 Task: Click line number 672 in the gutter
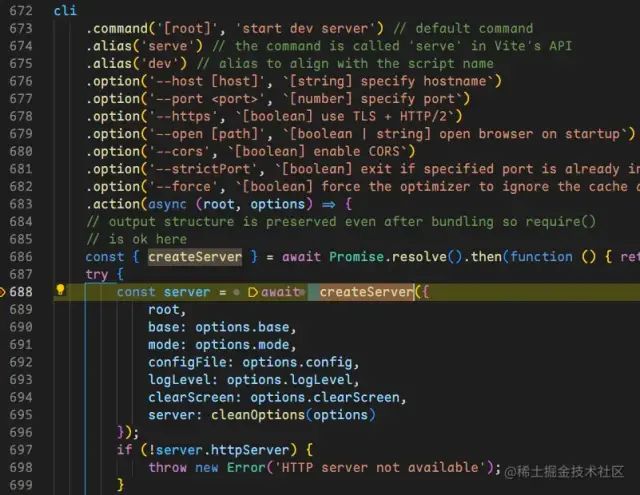point(21,11)
